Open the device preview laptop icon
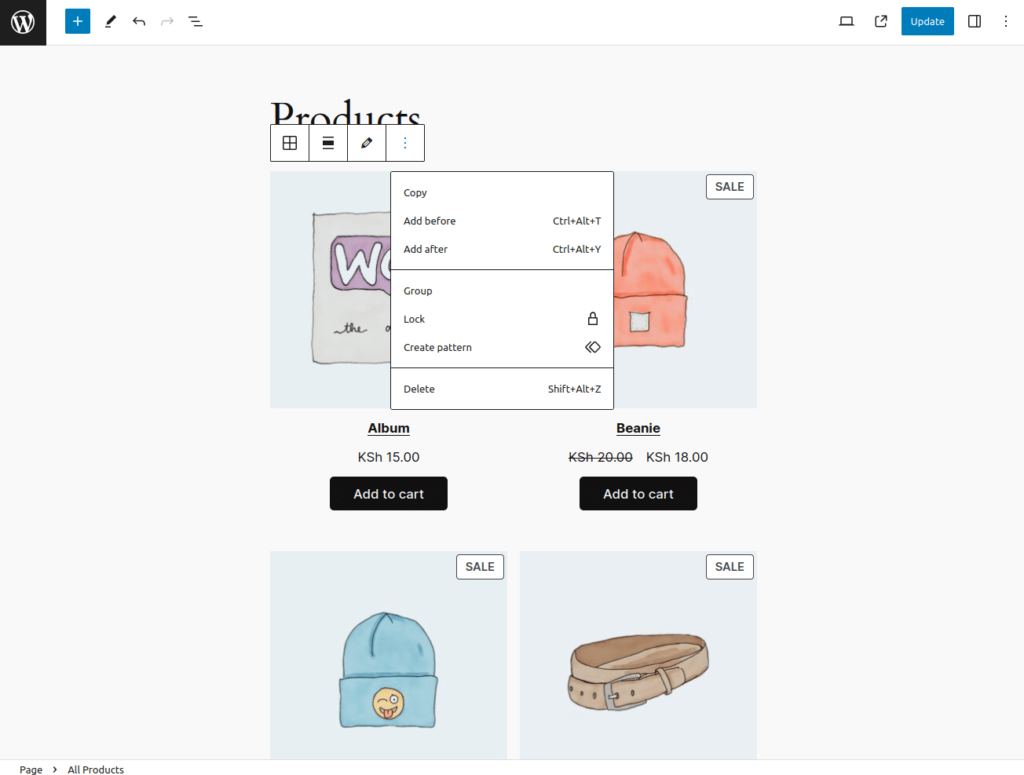This screenshot has height=775, width=1024. [x=846, y=22]
